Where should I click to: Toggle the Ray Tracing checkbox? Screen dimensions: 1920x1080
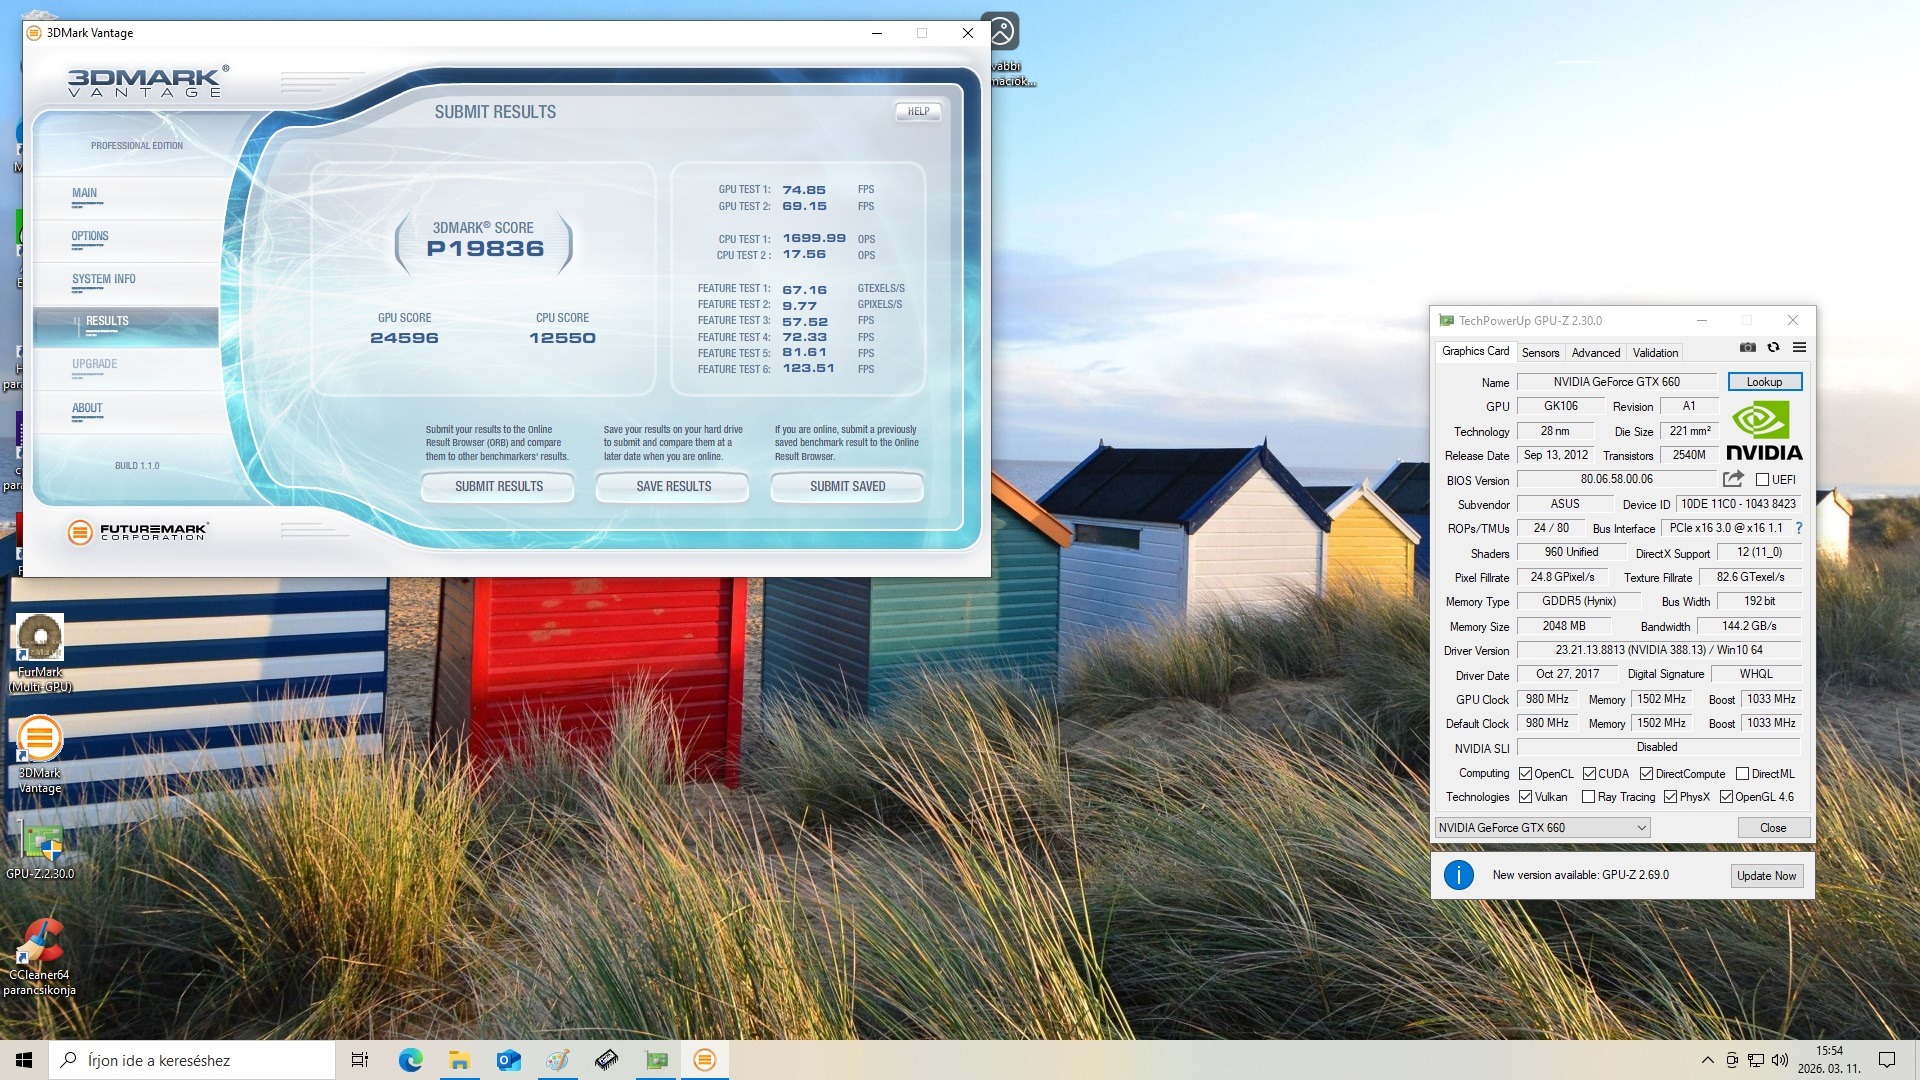point(1588,797)
